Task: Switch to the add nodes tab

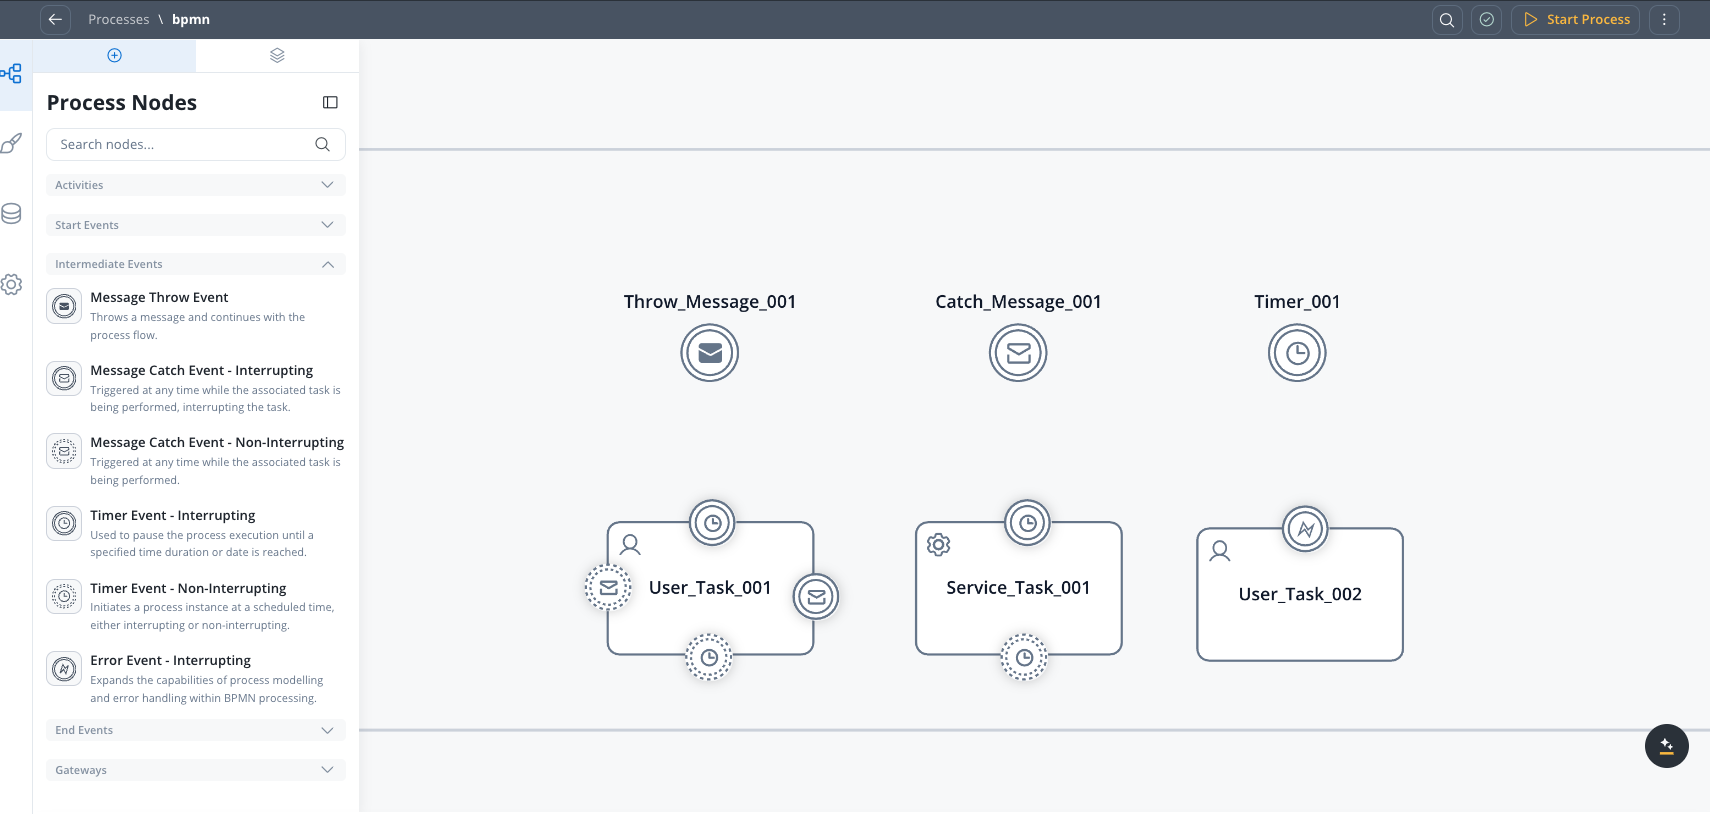Action: click(x=114, y=56)
